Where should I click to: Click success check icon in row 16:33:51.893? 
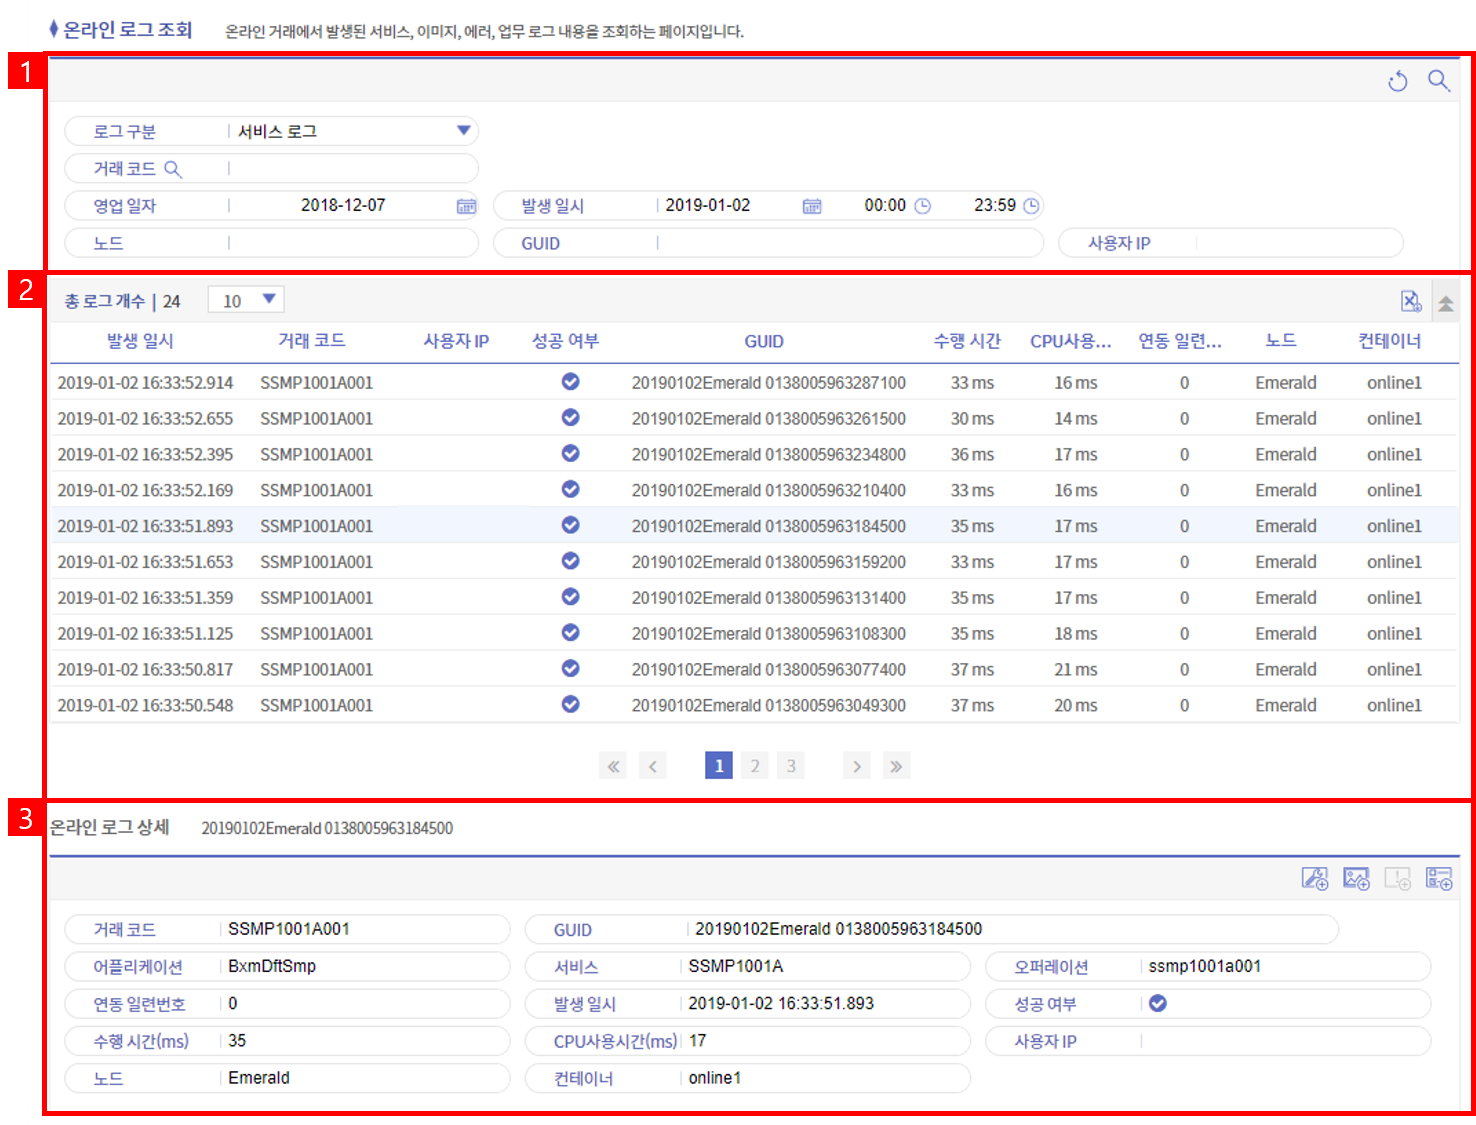coord(570,525)
